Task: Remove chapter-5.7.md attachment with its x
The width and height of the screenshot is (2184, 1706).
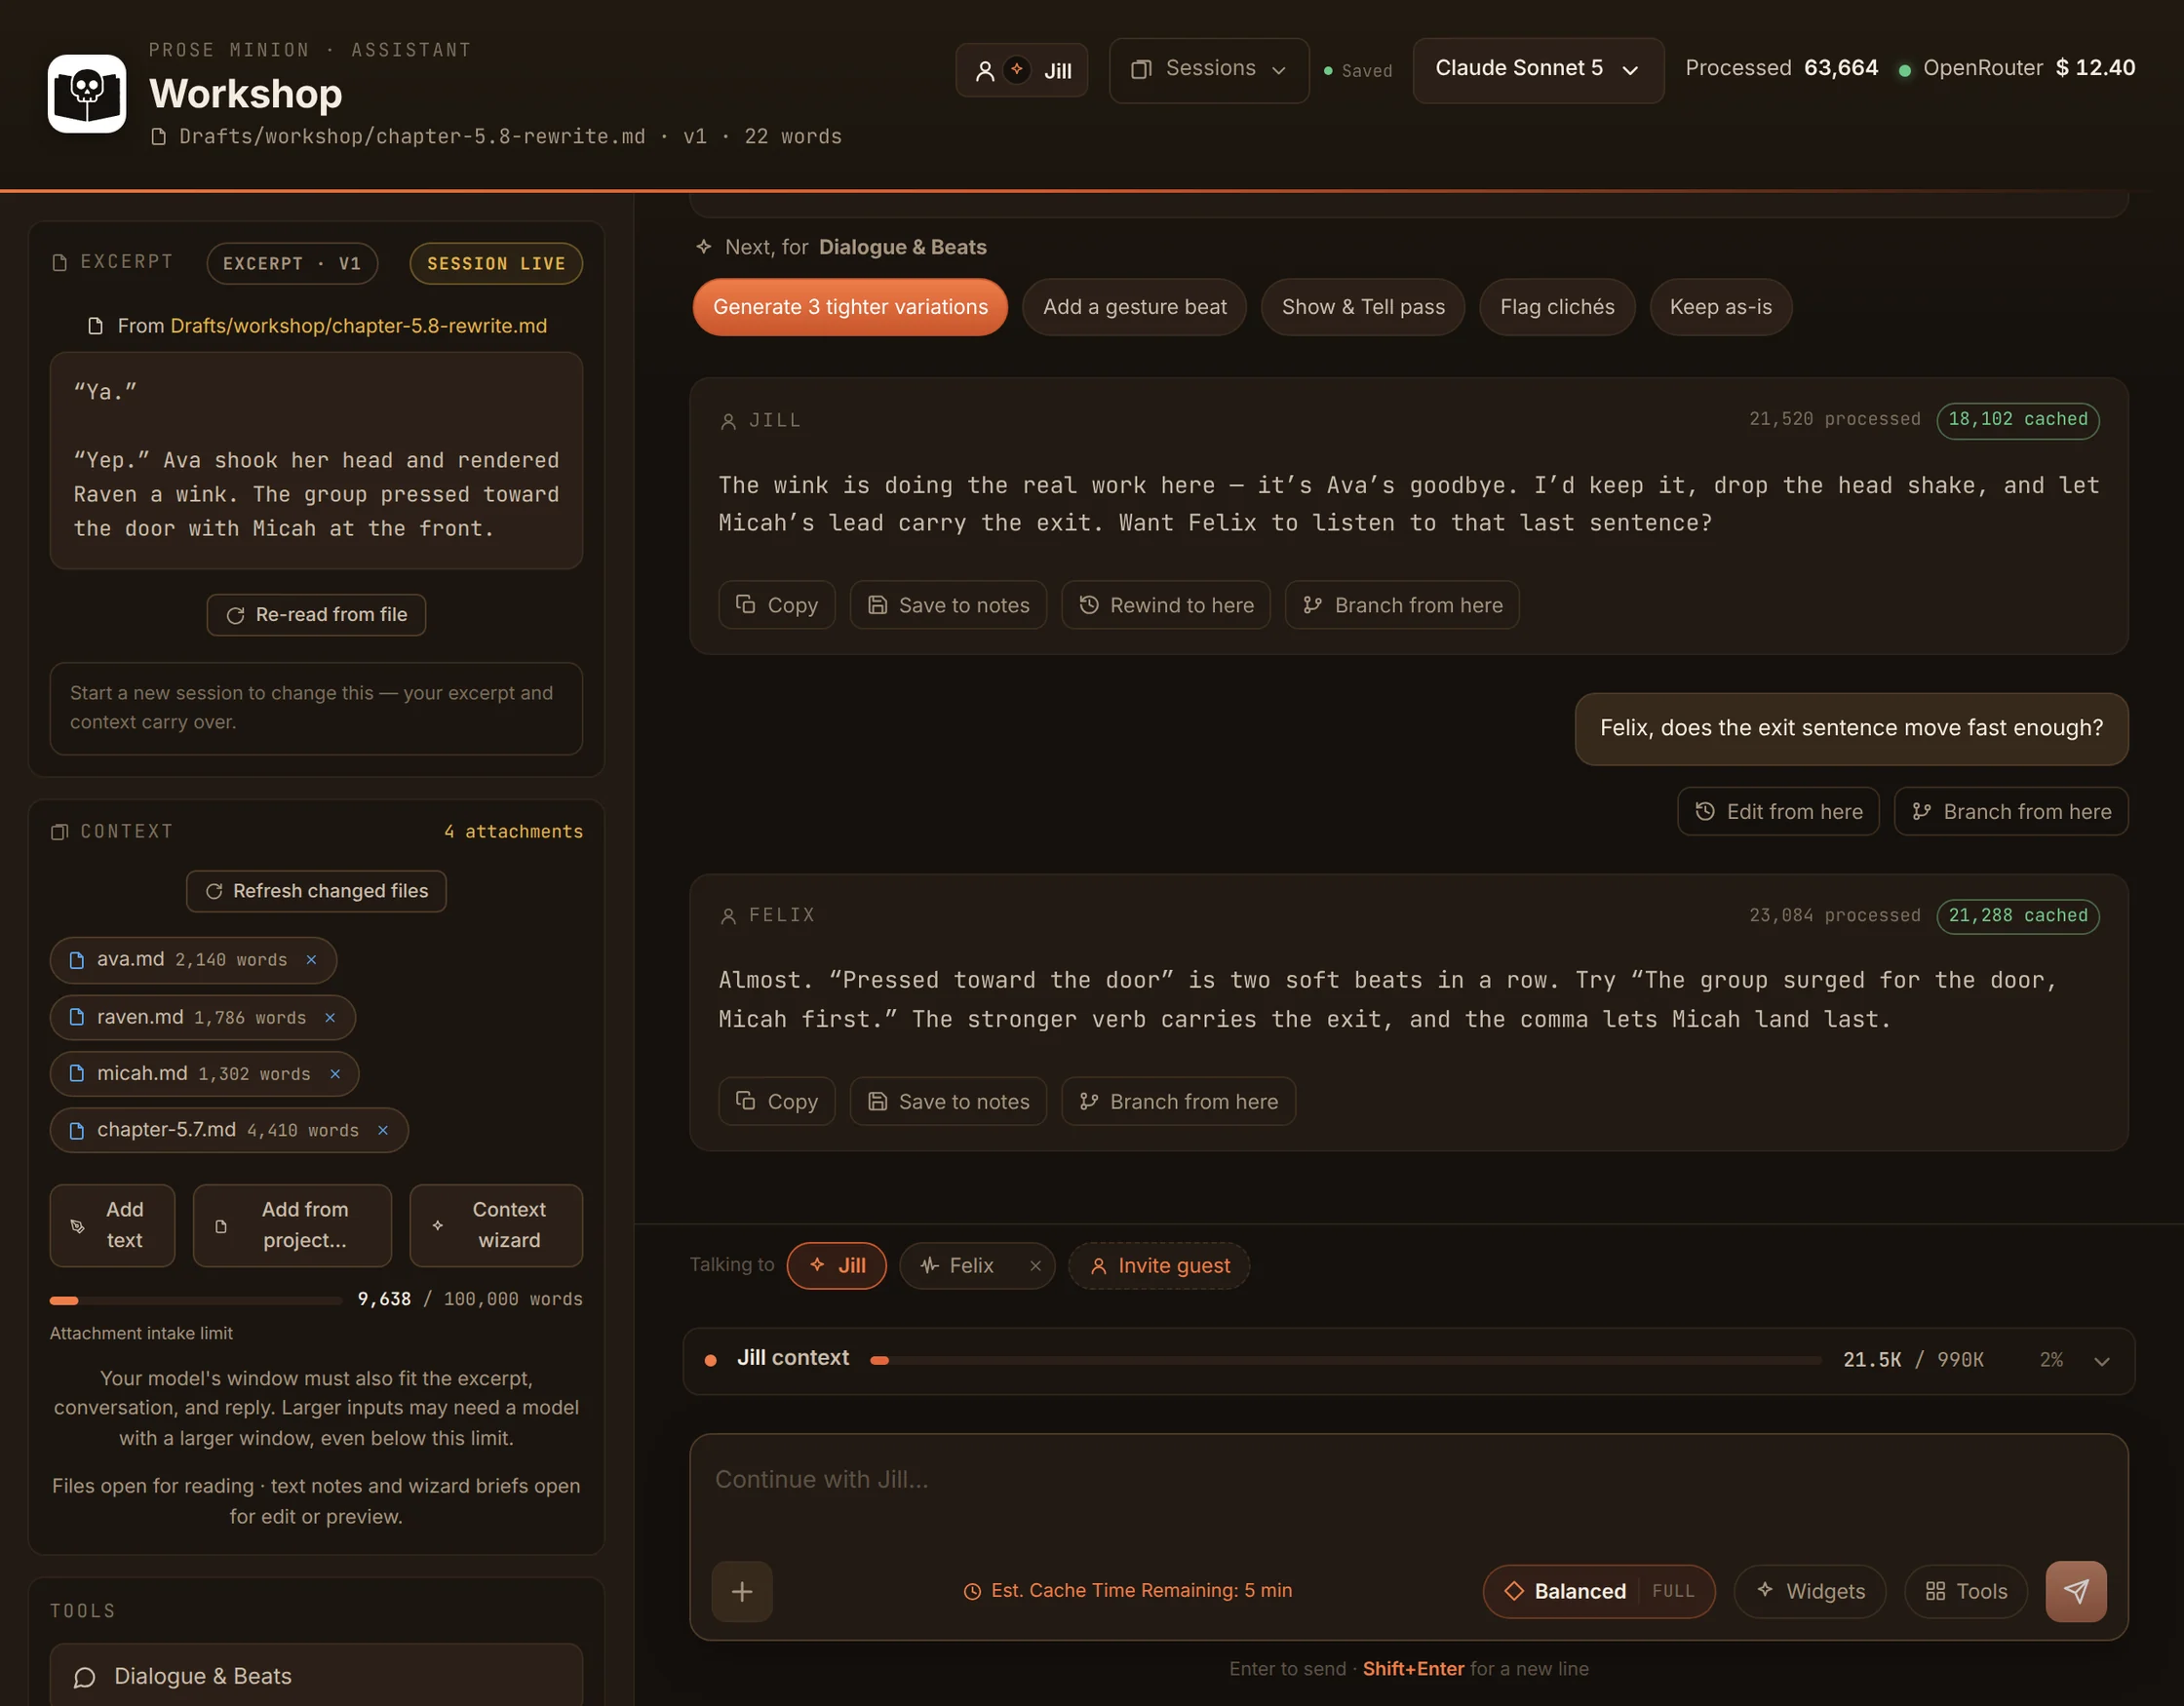Action: pos(383,1130)
